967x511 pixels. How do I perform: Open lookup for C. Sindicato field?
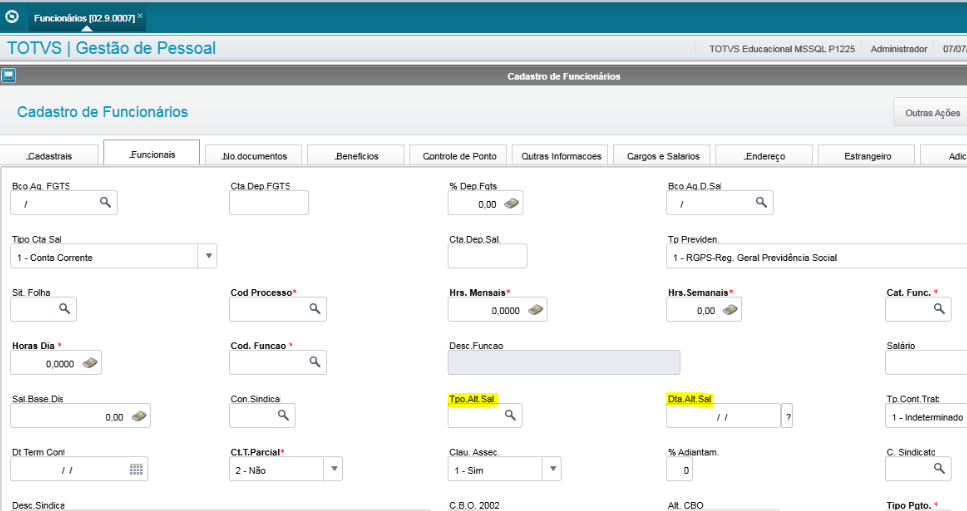939,468
